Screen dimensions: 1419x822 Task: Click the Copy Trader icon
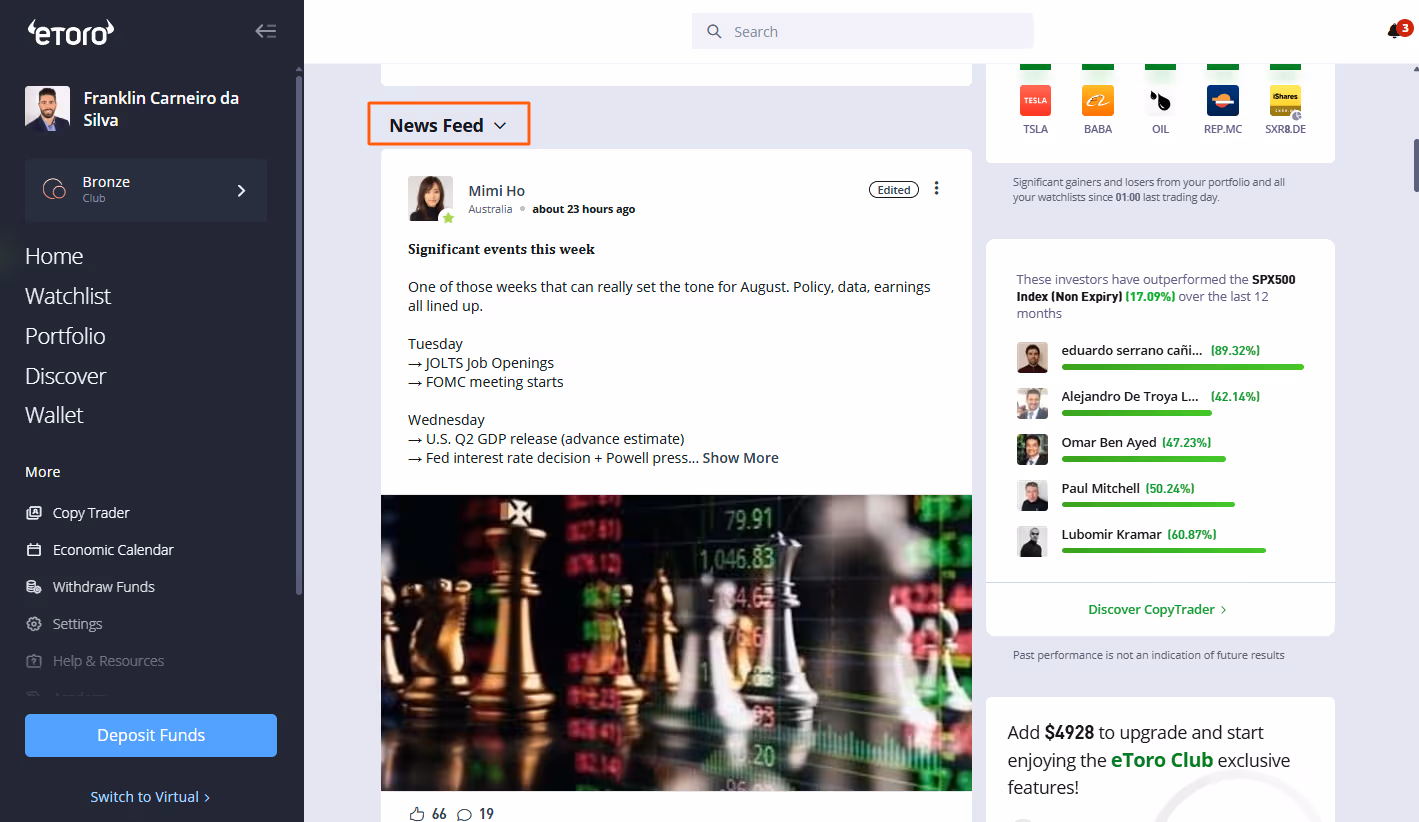pyautogui.click(x=34, y=513)
